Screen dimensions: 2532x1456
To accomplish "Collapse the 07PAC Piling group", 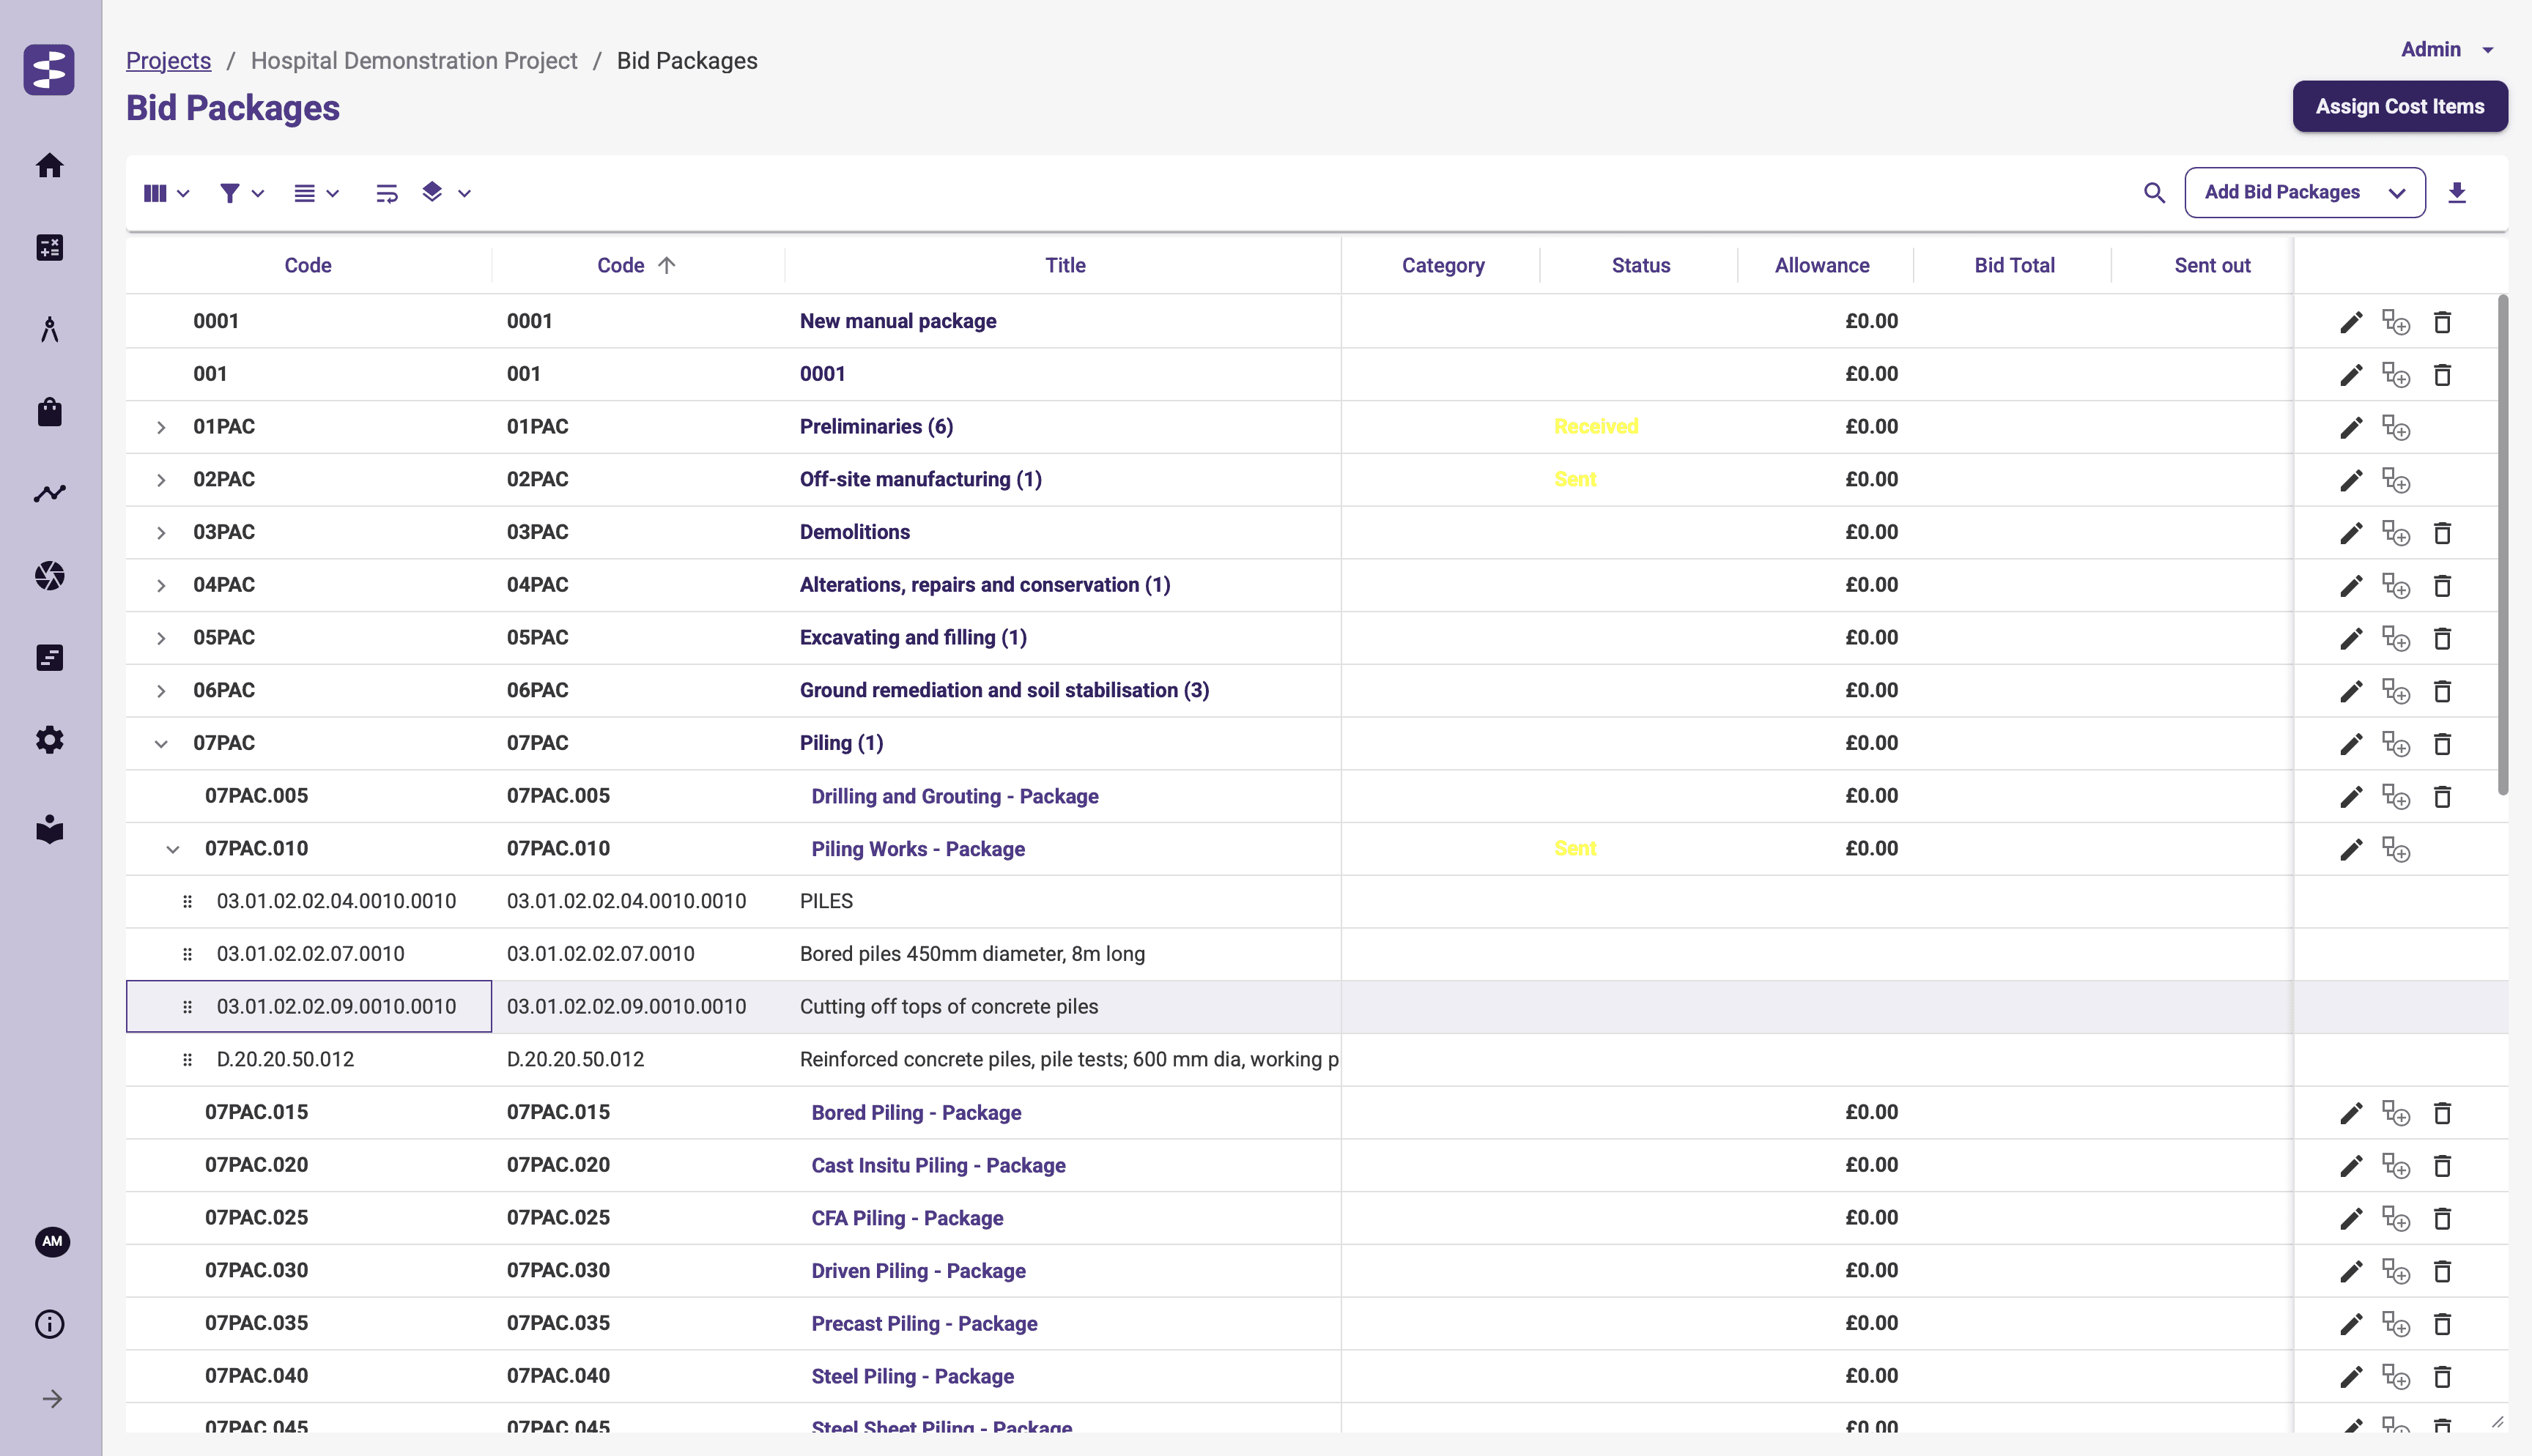I will click(x=161, y=744).
